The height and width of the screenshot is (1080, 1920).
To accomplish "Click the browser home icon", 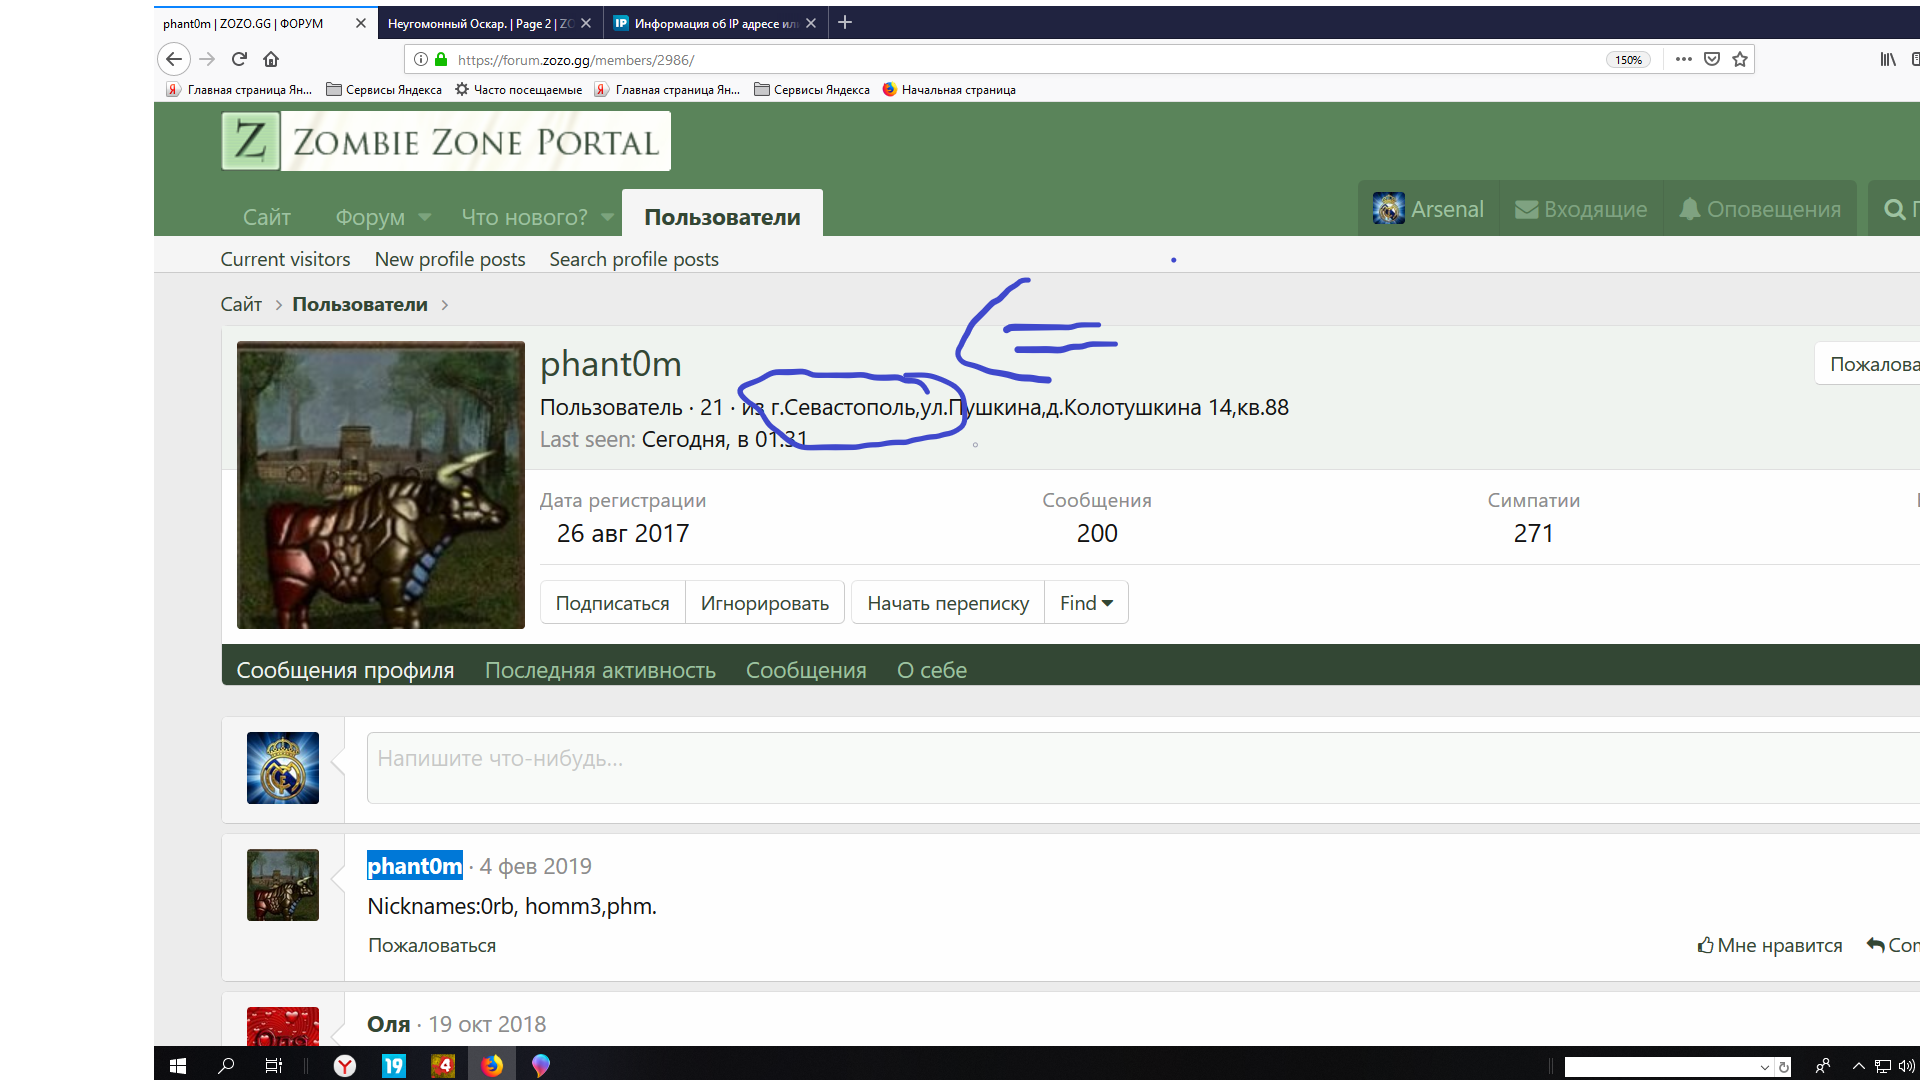I will tap(271, 59).
